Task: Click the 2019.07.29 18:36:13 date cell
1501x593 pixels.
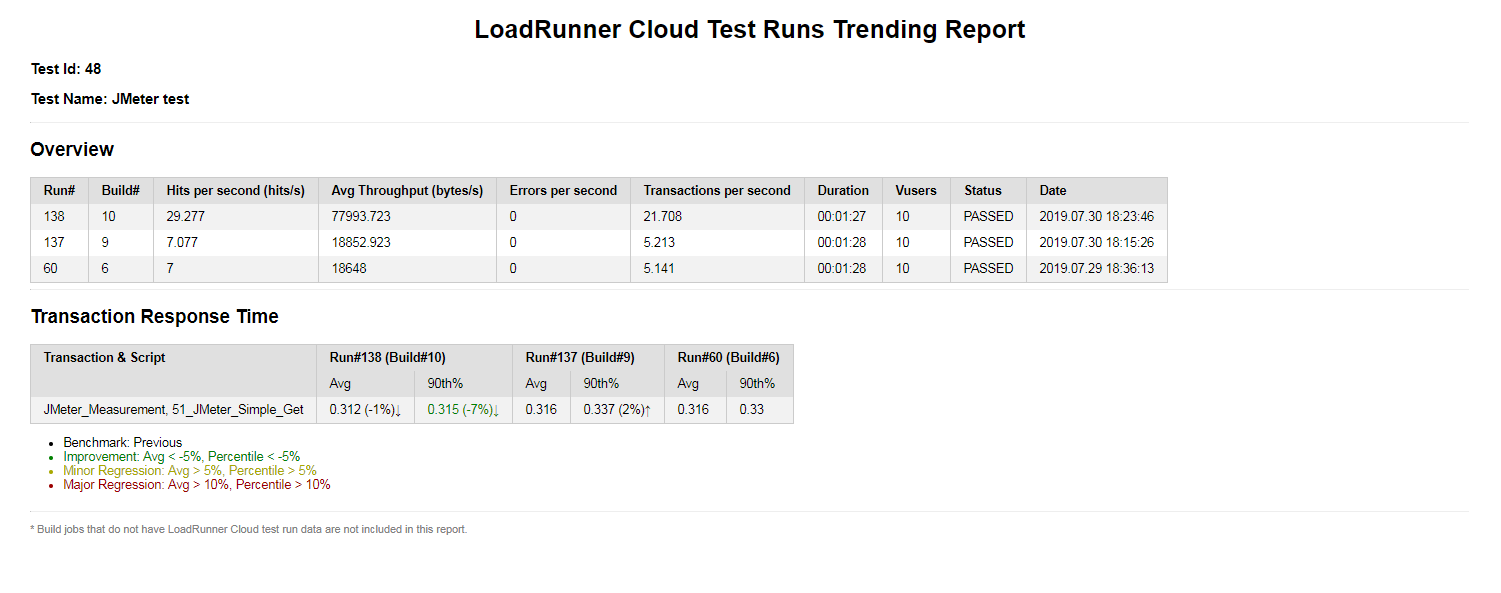Action: pos(1097,268)
